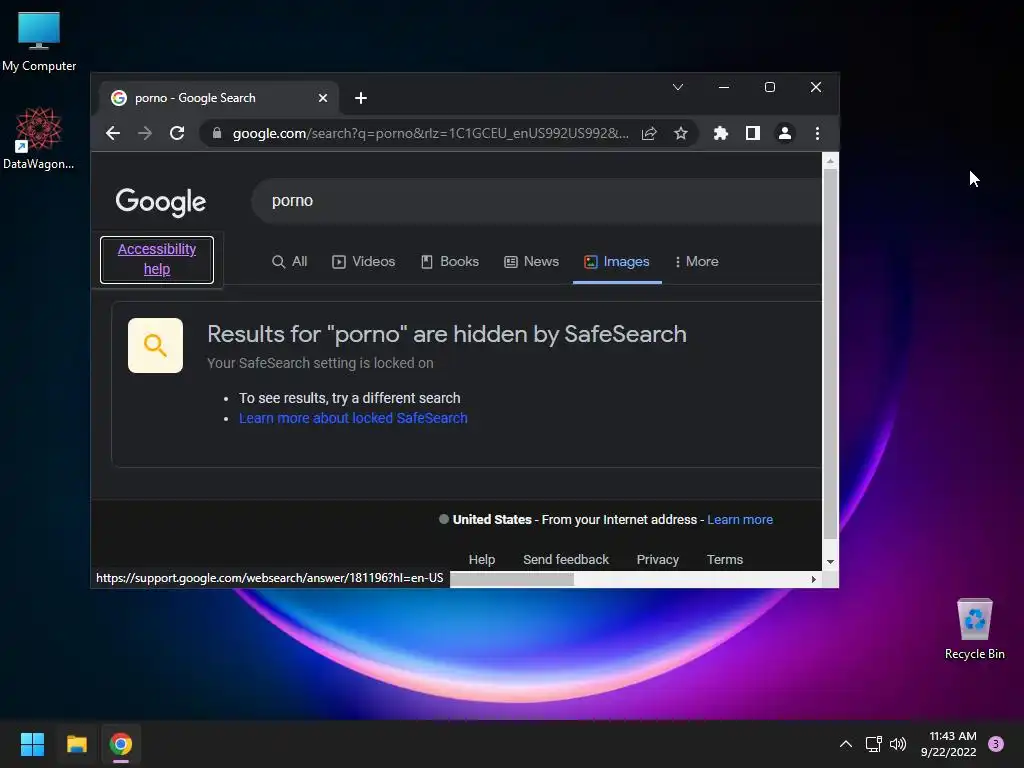
Task: Click the forward navigation arrow
Action: pos(145,133)
